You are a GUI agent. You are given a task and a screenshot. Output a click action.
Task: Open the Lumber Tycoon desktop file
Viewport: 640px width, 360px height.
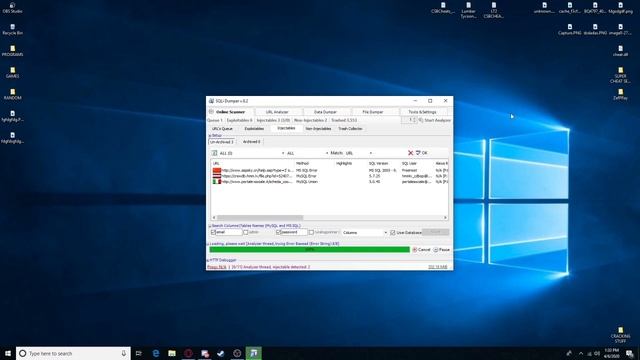click(468, 10)
